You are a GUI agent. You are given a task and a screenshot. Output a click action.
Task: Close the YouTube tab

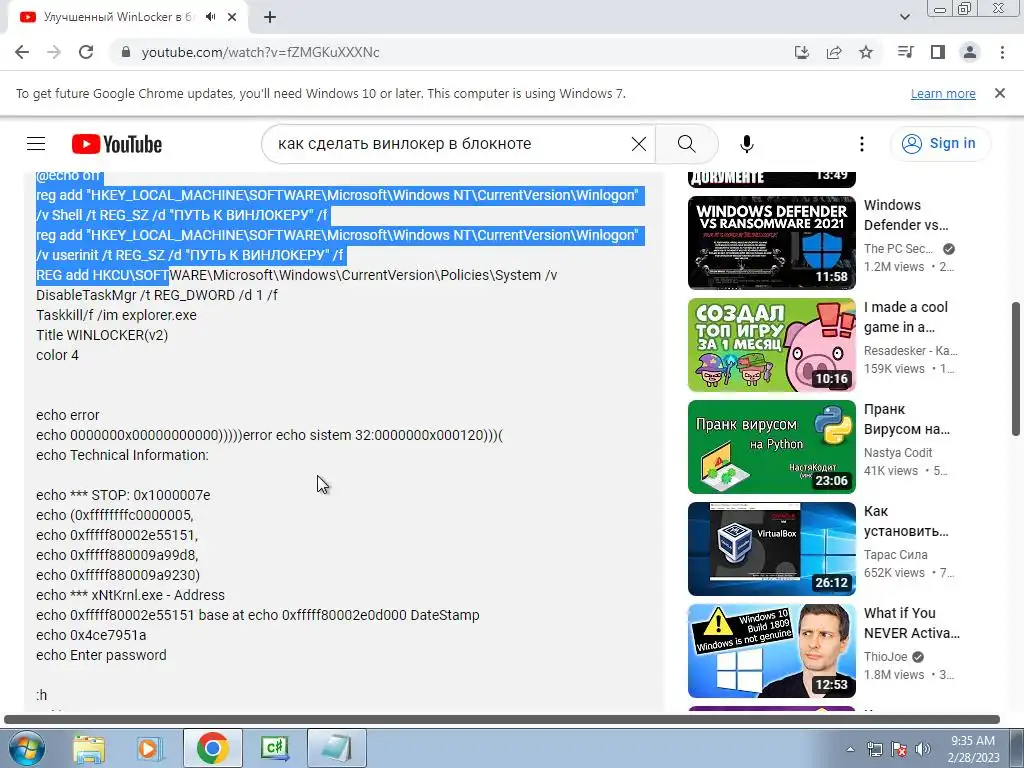click(232, 17)
